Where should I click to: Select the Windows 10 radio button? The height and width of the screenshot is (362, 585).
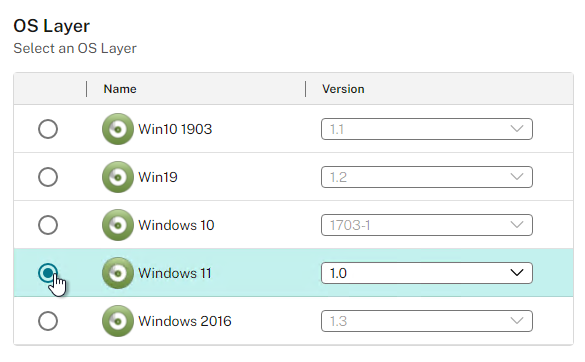48,225
